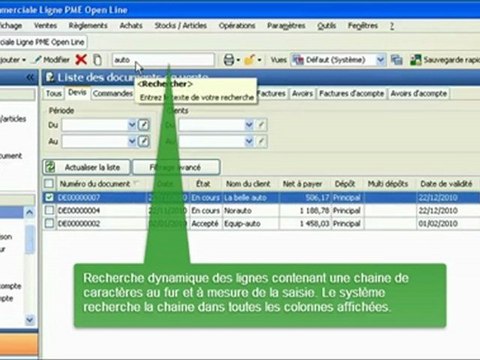The width and height of the screenshot is (480, 360).
Task: Open the Opérations menu
Action: [x=237, y=26]
